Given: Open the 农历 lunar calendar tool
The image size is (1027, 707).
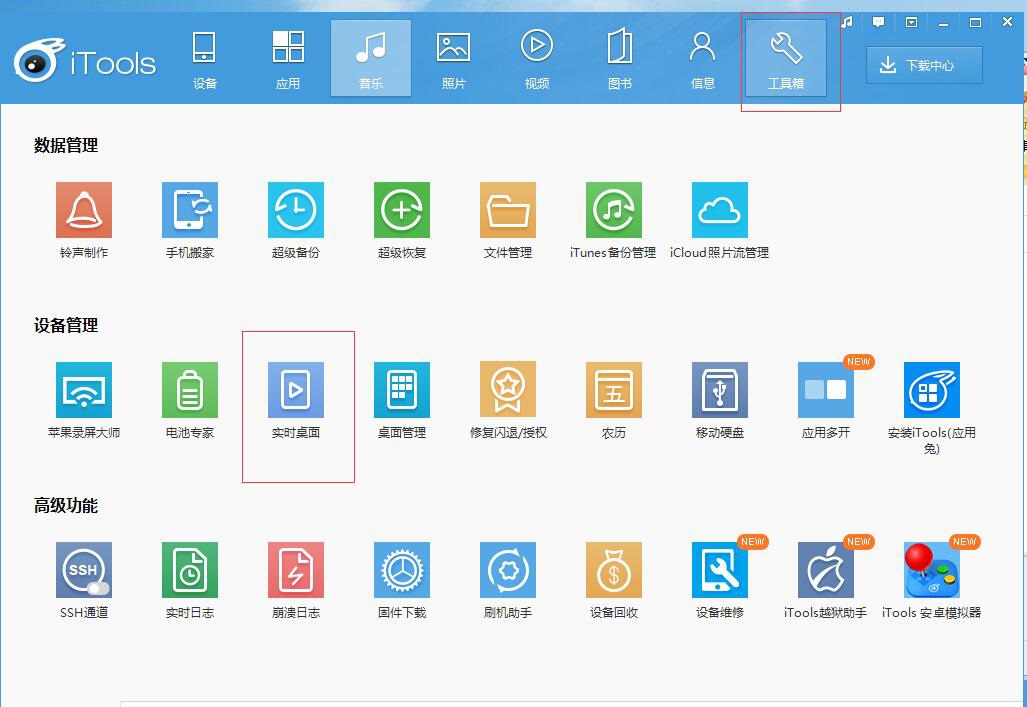Looking at the screenshot, I should [614, 390].
